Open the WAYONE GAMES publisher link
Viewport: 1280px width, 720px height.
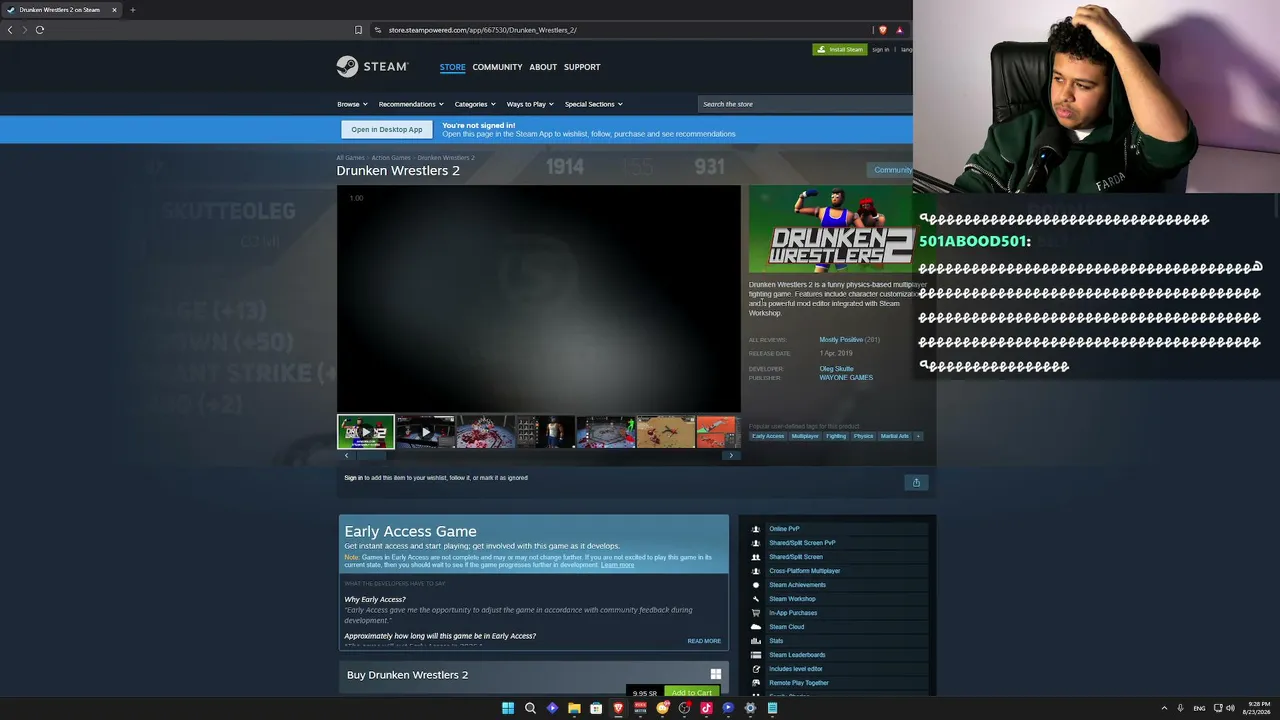[846, 378]
